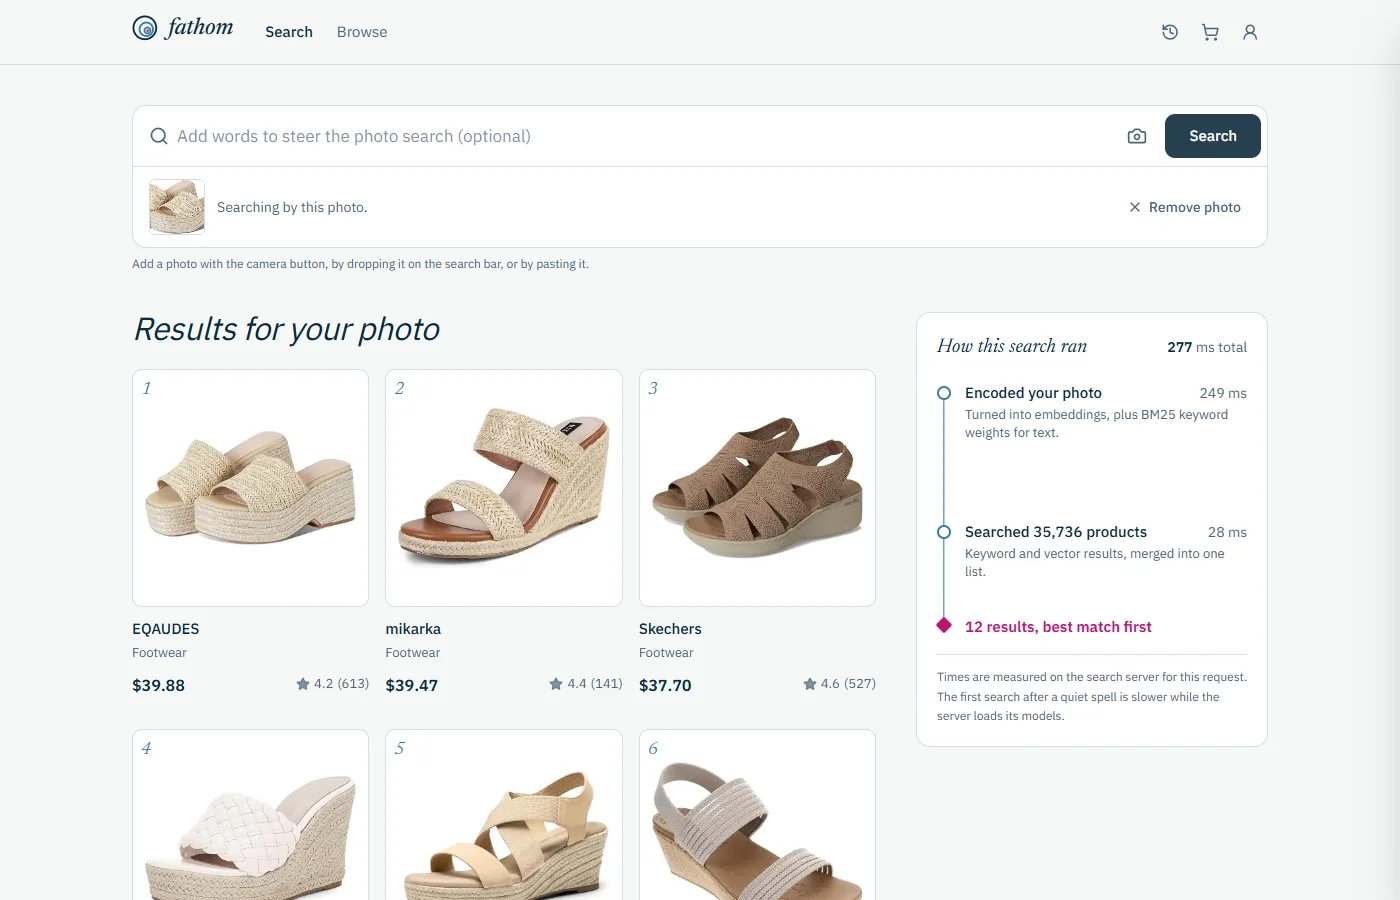Image resolution: width=1400 pixels, height=900 pixels.
Task: Open result 6 grey strap wedge image
Action: coord(757,815)
